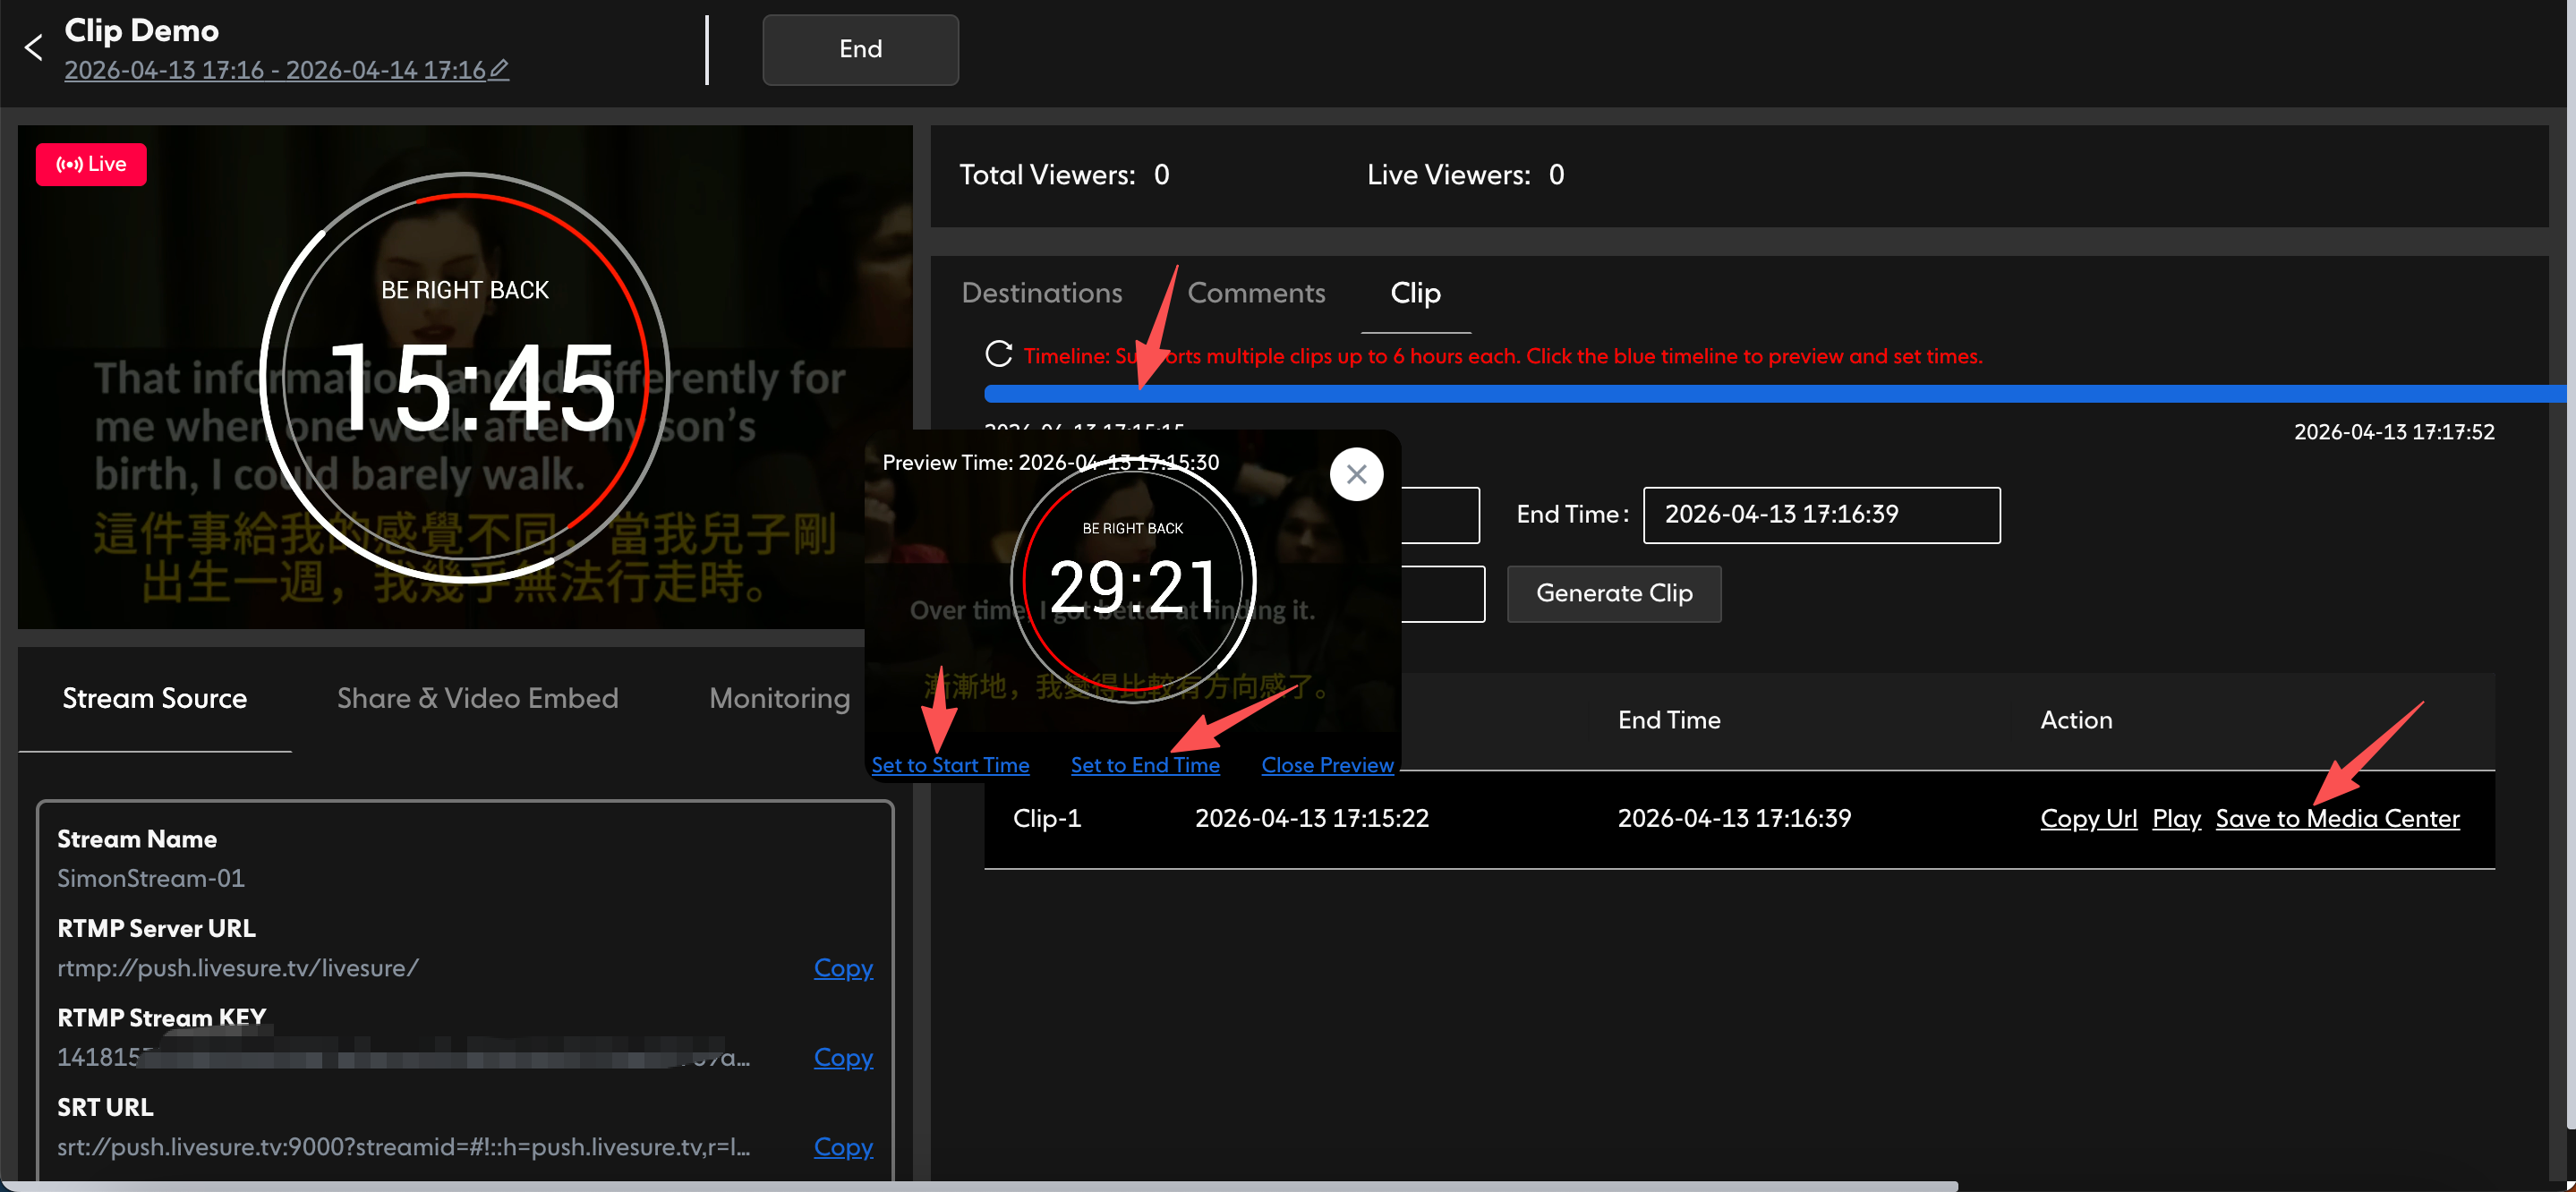This screenshot has width=2576, height=1192.
Task: Click the Close Preview link
Action: (1327, 765)
